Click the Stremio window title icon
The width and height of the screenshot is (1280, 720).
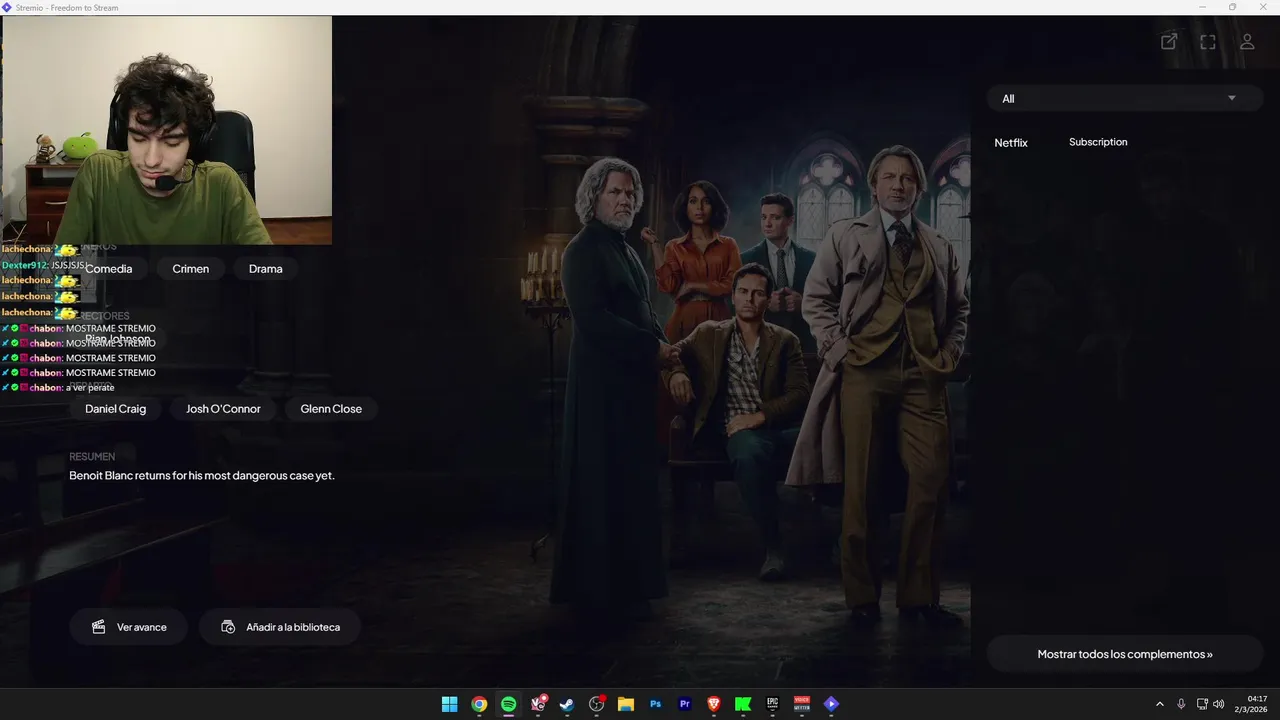coord(7,7)
